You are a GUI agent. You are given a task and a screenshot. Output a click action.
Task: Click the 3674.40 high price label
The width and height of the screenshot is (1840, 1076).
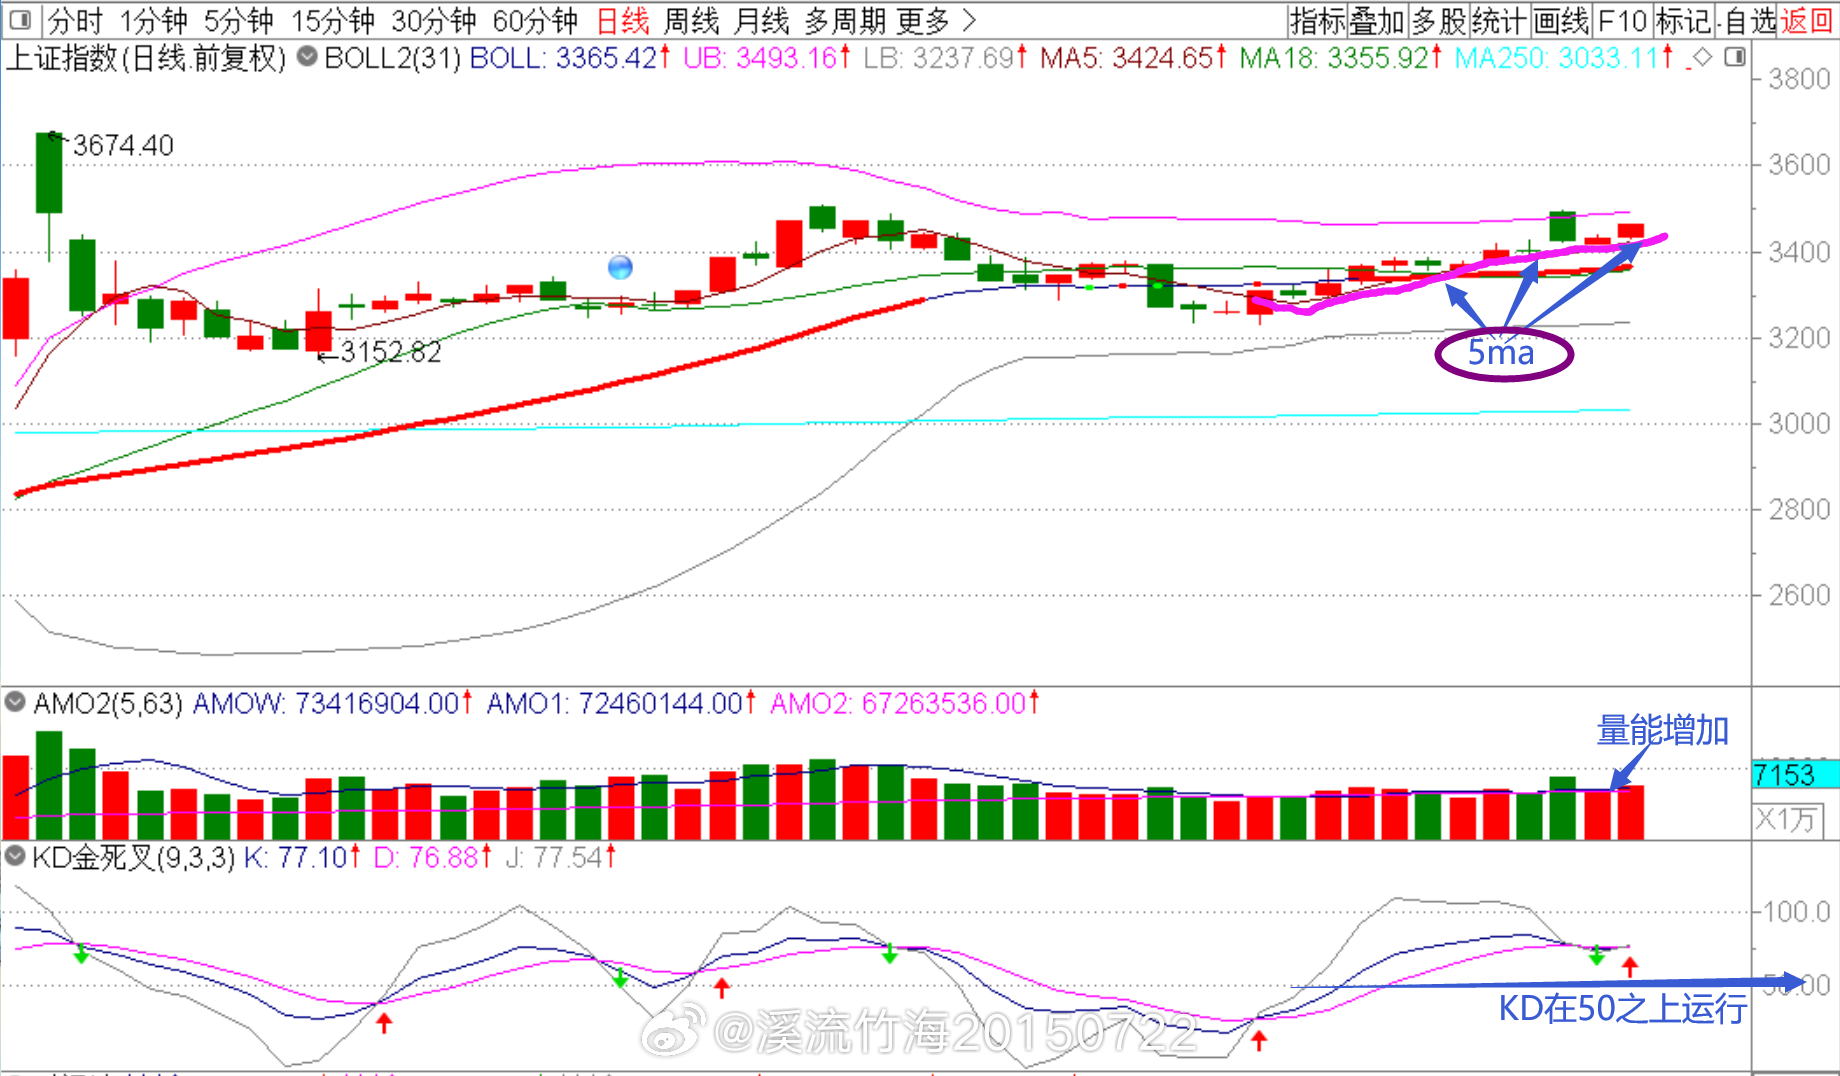[123, 146]
